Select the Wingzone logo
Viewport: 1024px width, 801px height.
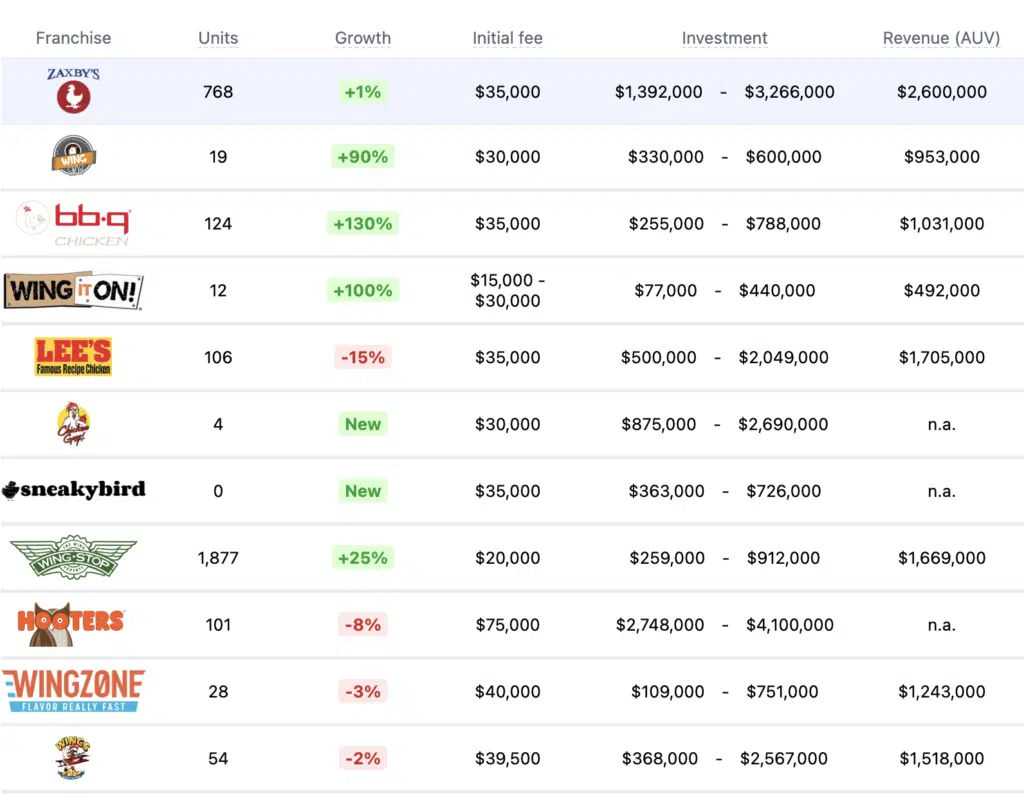(73, 691)
